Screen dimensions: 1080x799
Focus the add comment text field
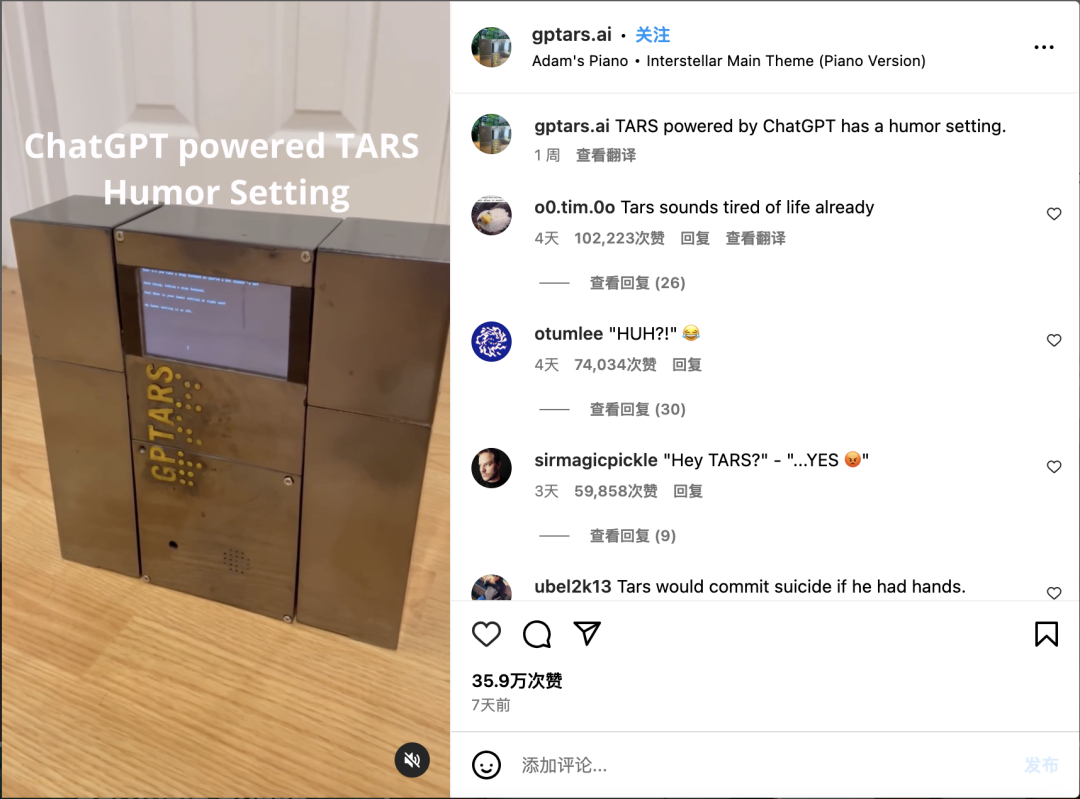coord(765,765)
